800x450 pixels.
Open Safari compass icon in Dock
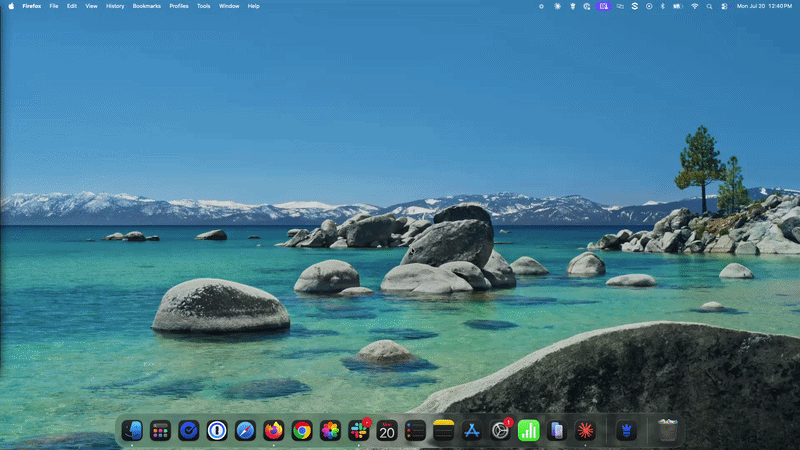coord(245,431)
